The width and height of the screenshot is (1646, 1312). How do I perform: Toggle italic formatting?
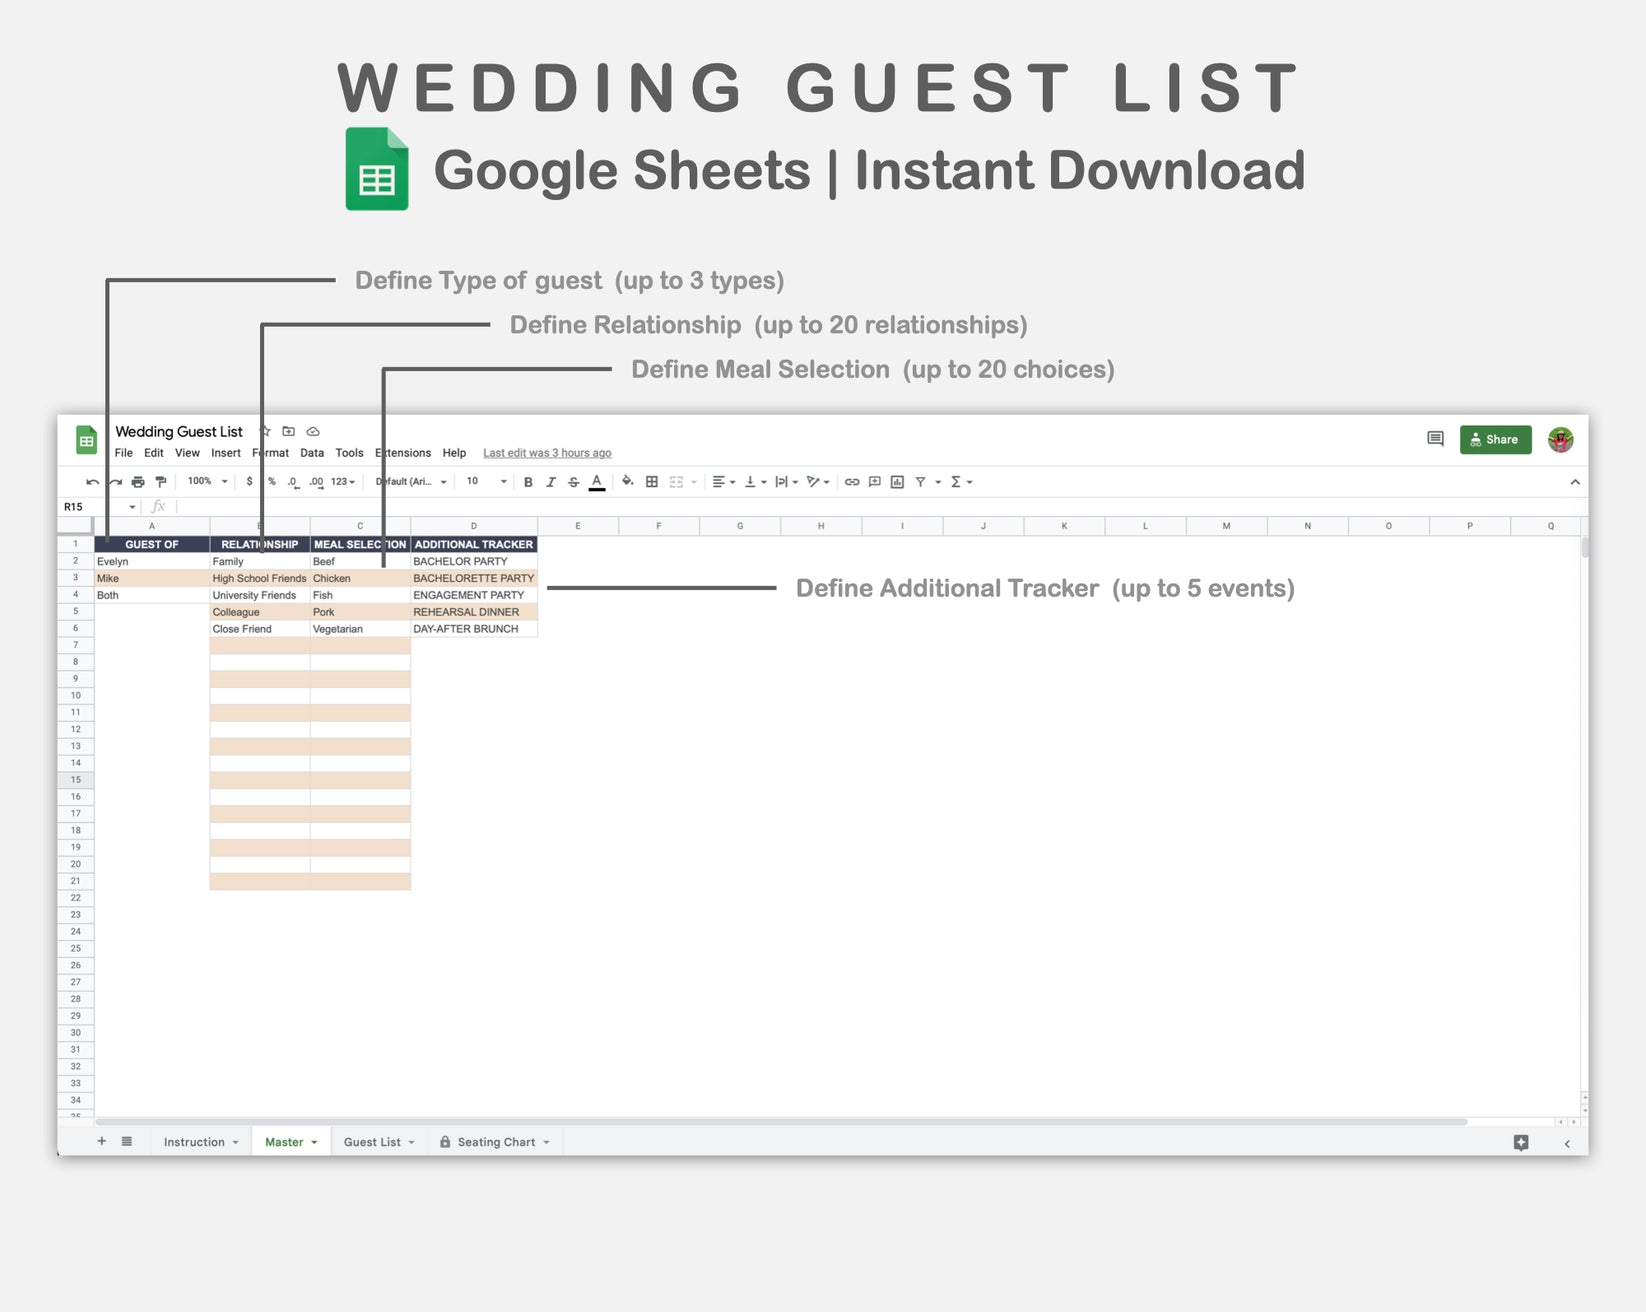click(x=550, y=482)
